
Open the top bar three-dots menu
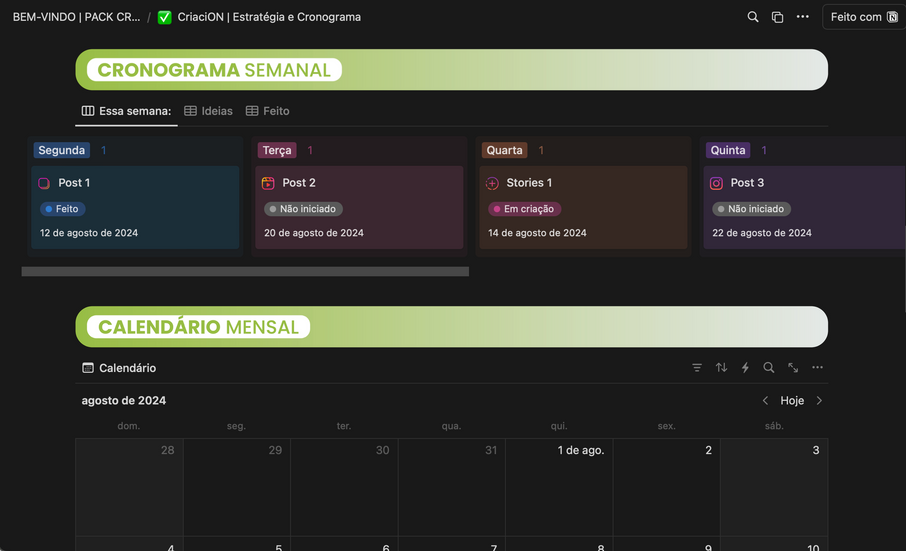tap(803, 17)
